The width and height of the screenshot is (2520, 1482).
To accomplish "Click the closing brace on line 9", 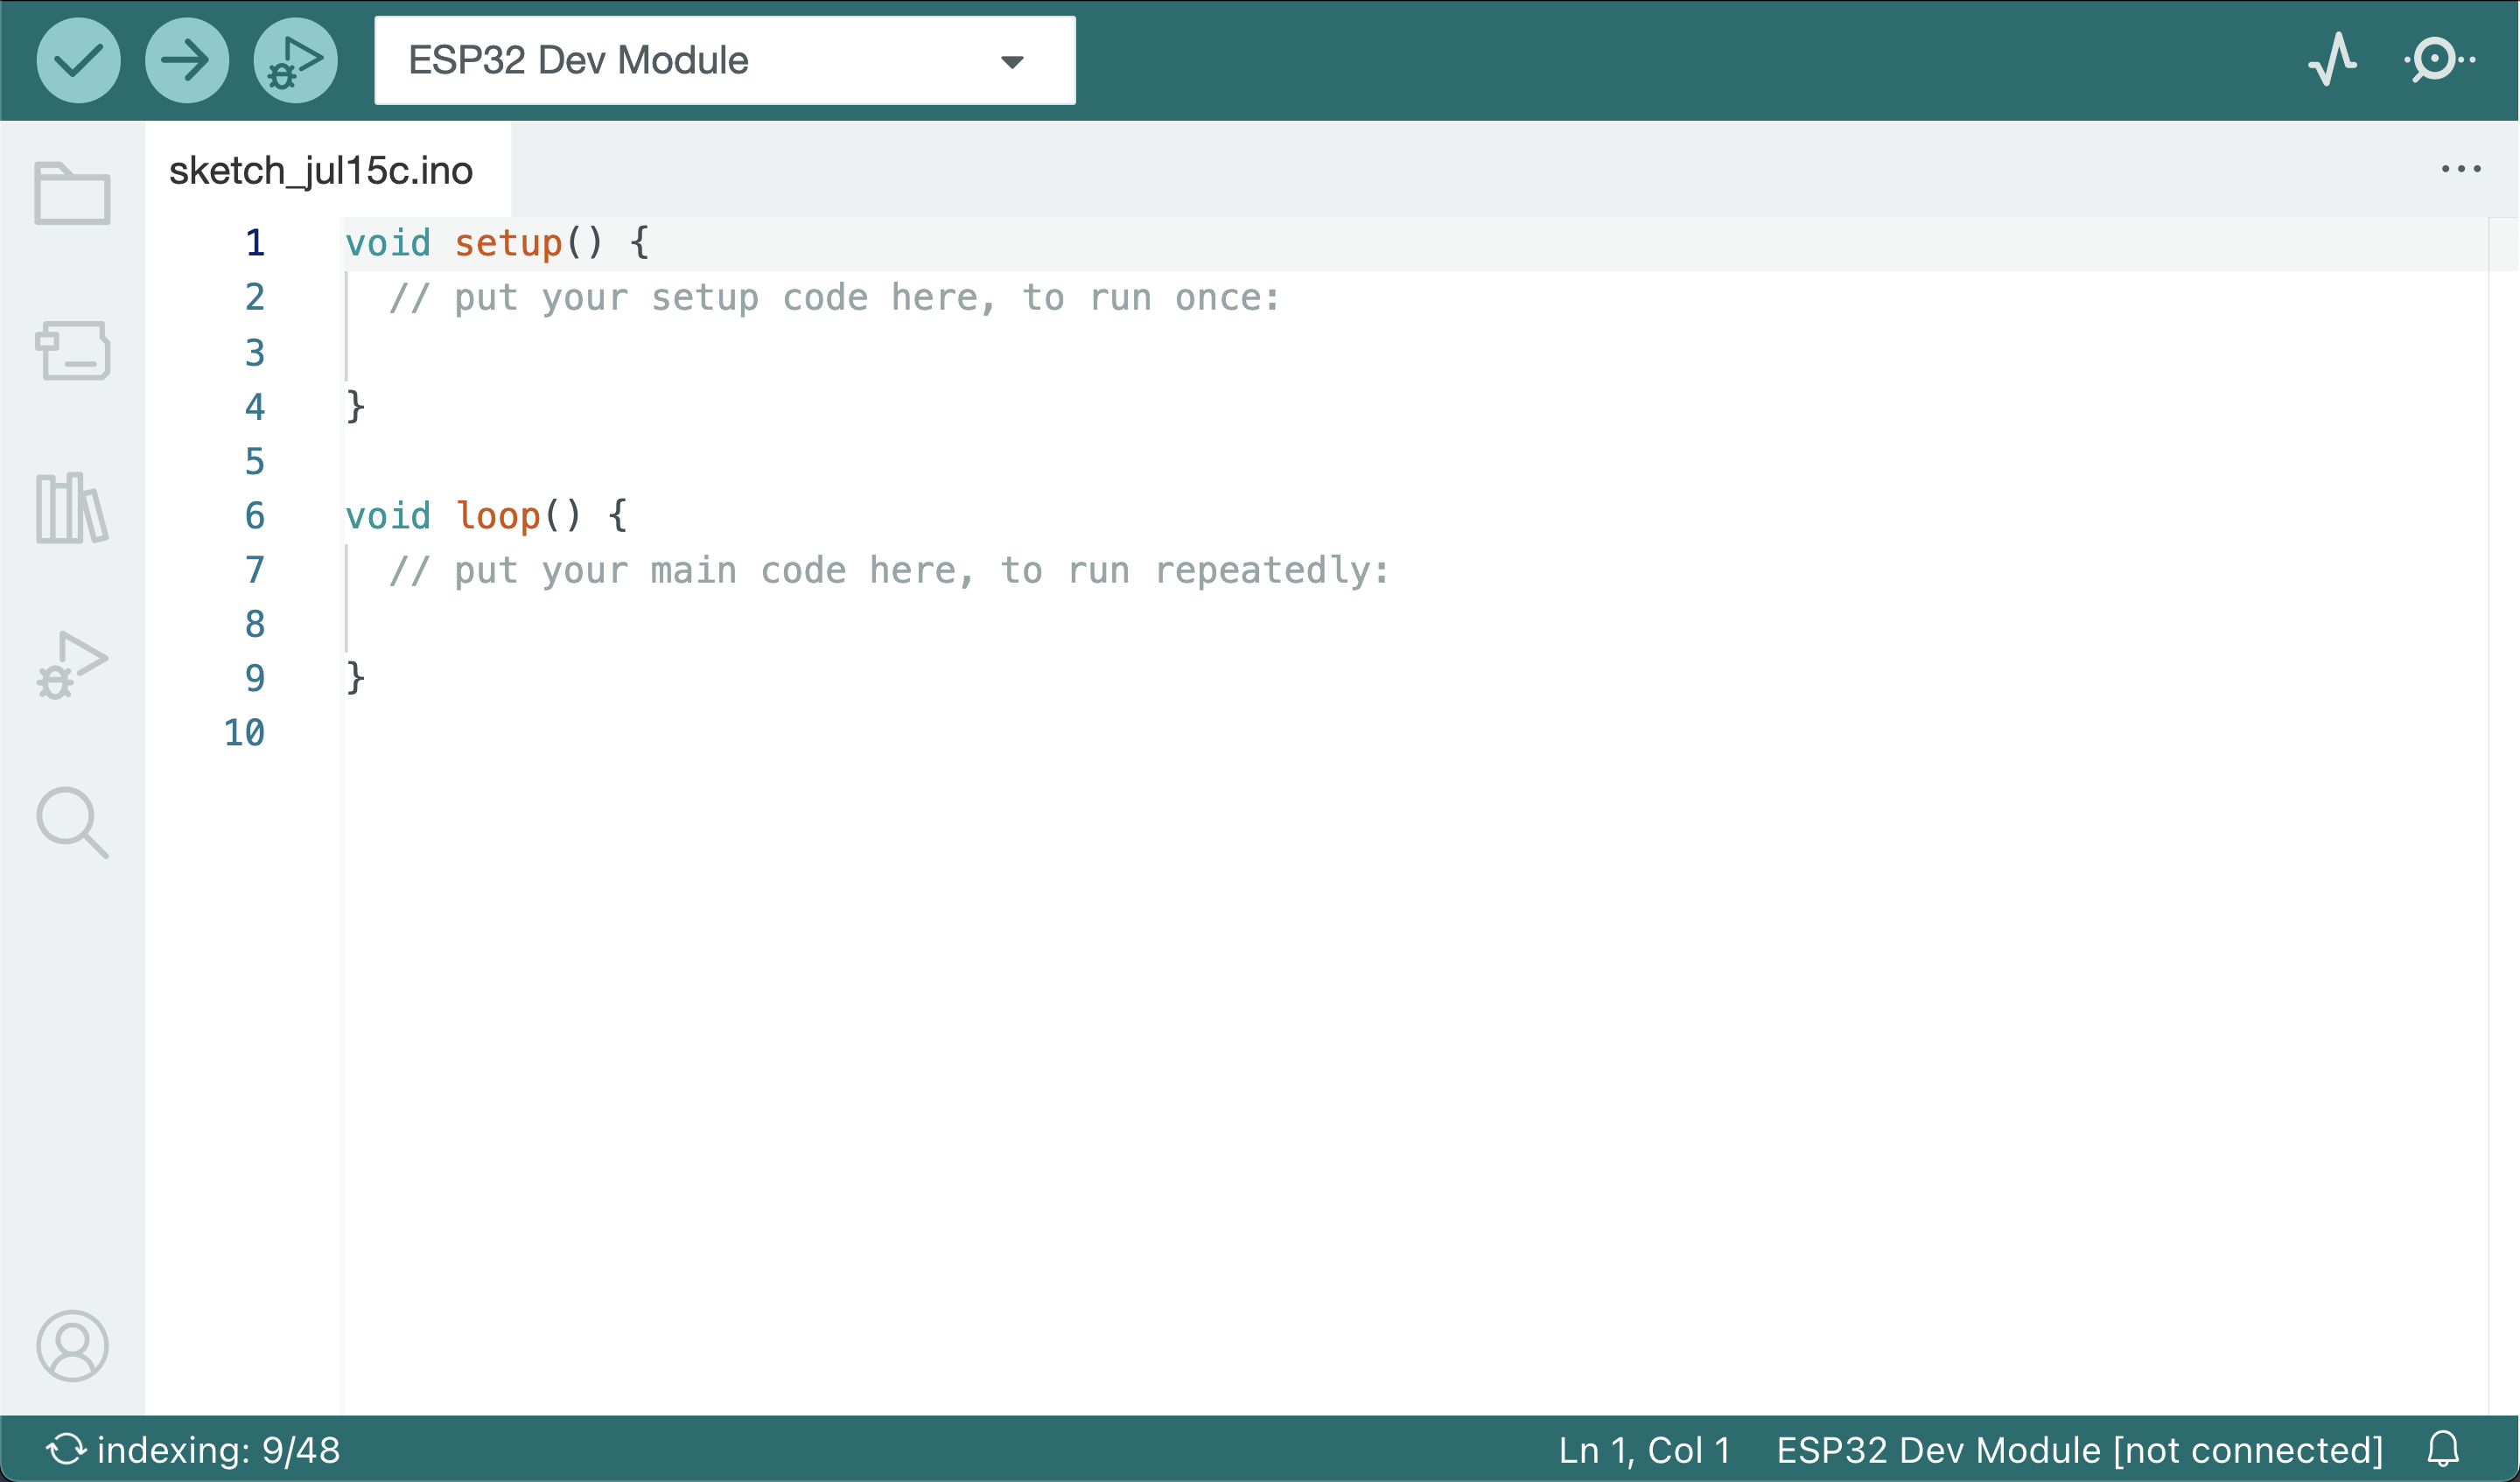I will [x=355, y=679].
